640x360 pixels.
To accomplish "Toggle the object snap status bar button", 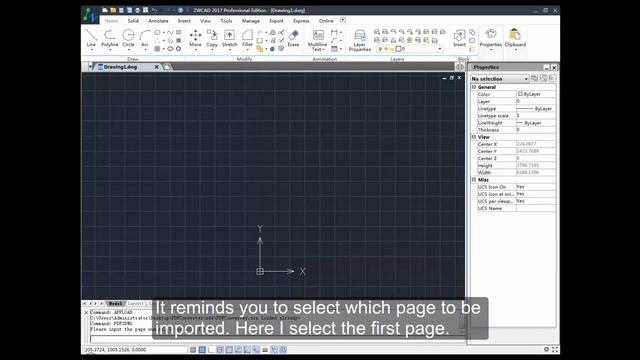I will (x=229, y=349).
